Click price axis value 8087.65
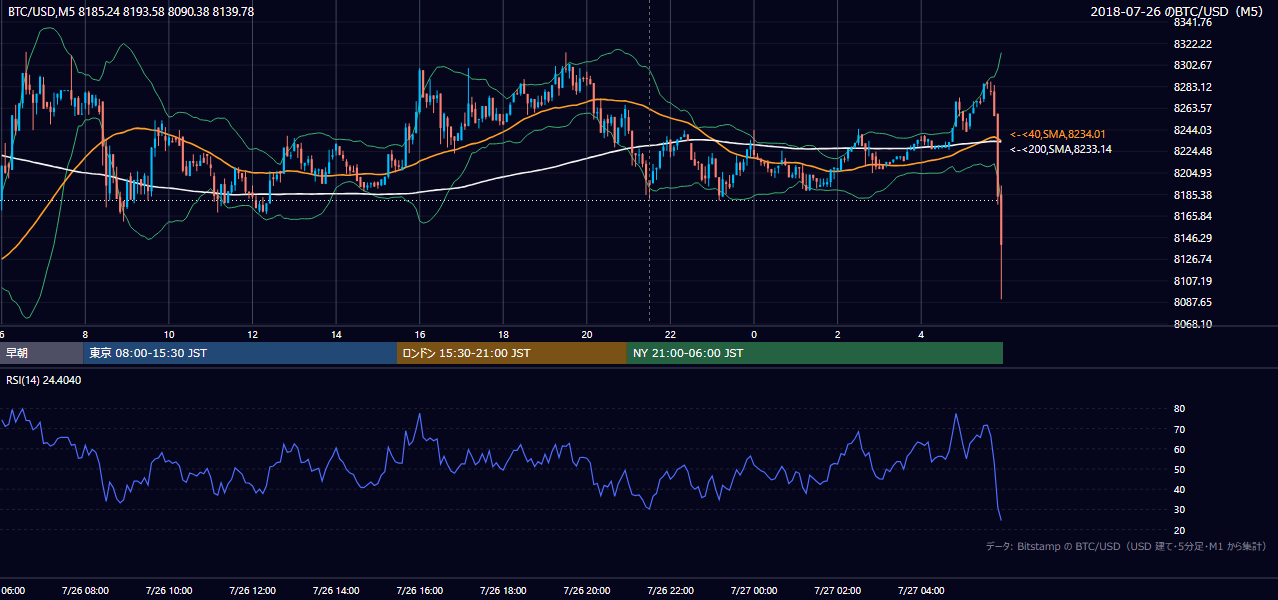Image resolution: width=1278 pixels, height=600 pixels. click(1192, 302)
